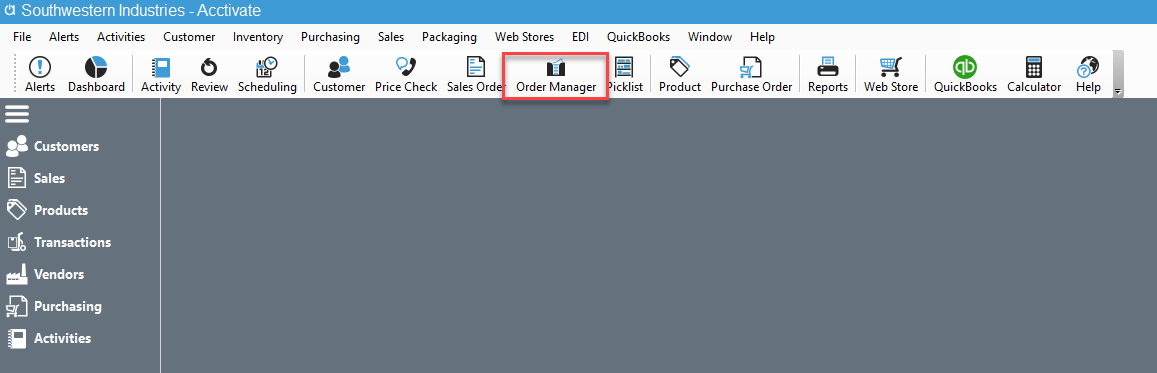Open the Inventory menu
The width and height of the screenshot is (1157, 373).
click(258, 37)
